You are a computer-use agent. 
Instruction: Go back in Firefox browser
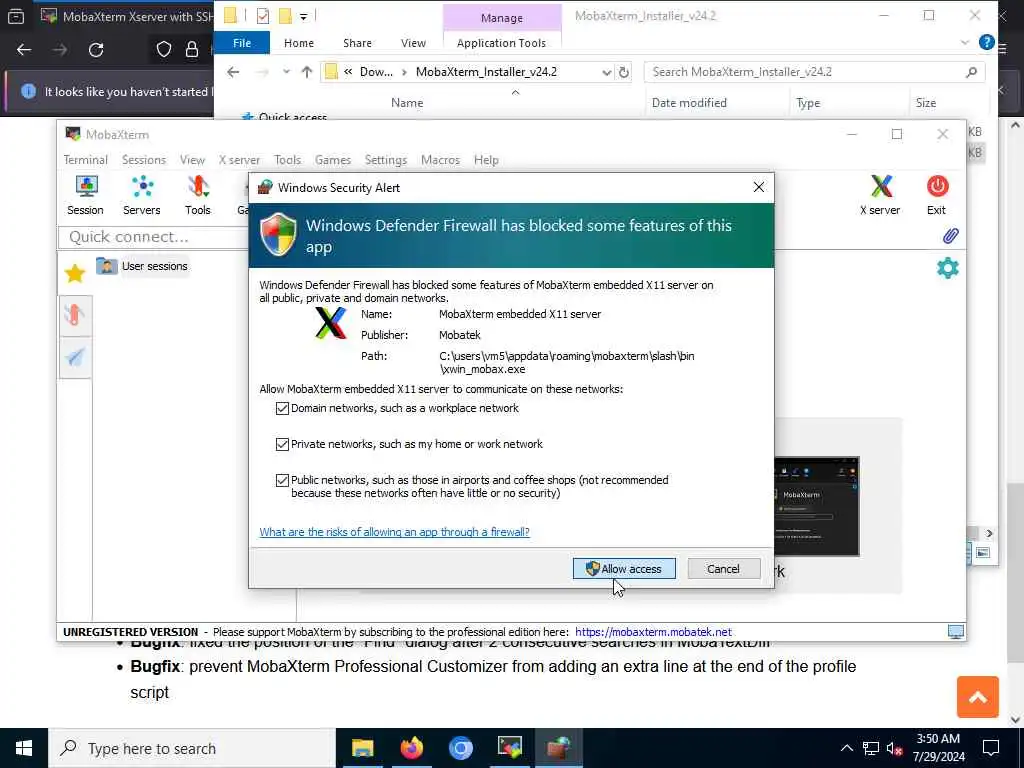point(24,50)
